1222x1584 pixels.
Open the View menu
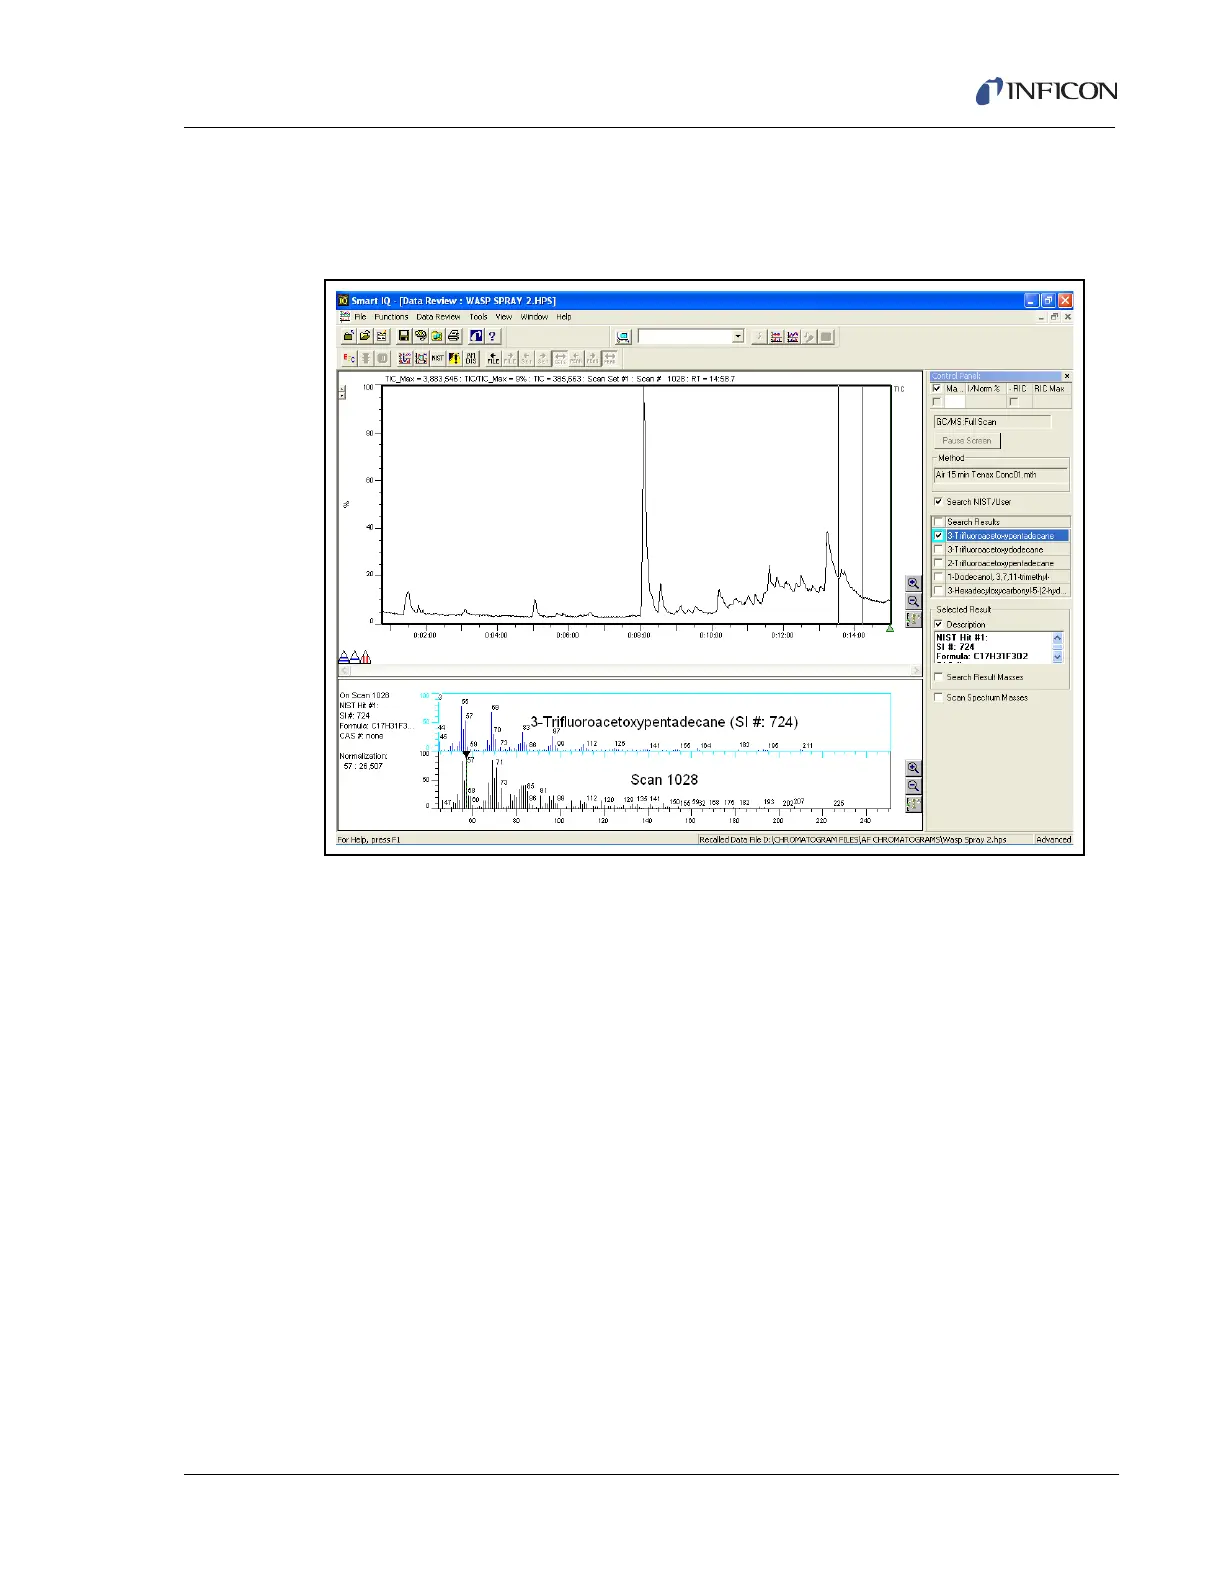coord(504,317)
